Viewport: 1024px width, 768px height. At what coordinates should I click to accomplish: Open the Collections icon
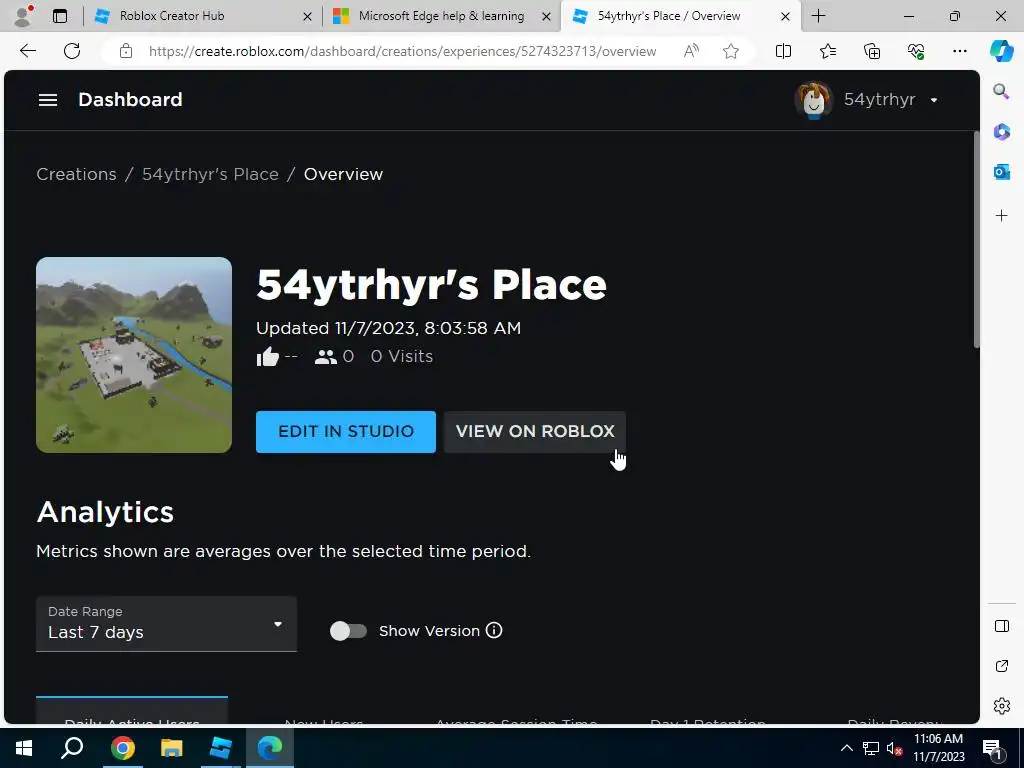tap(872, 51)
